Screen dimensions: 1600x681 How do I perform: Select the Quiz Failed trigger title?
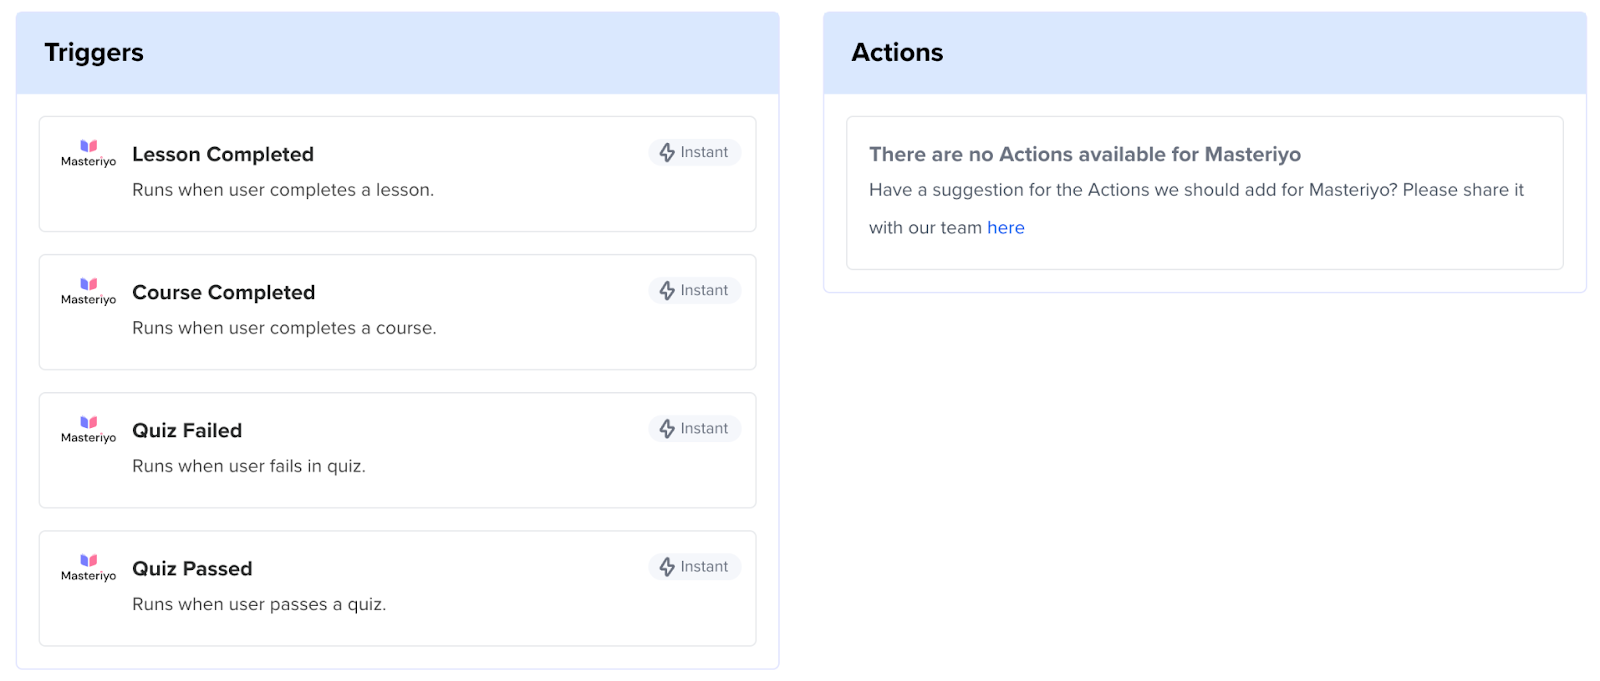187,430
